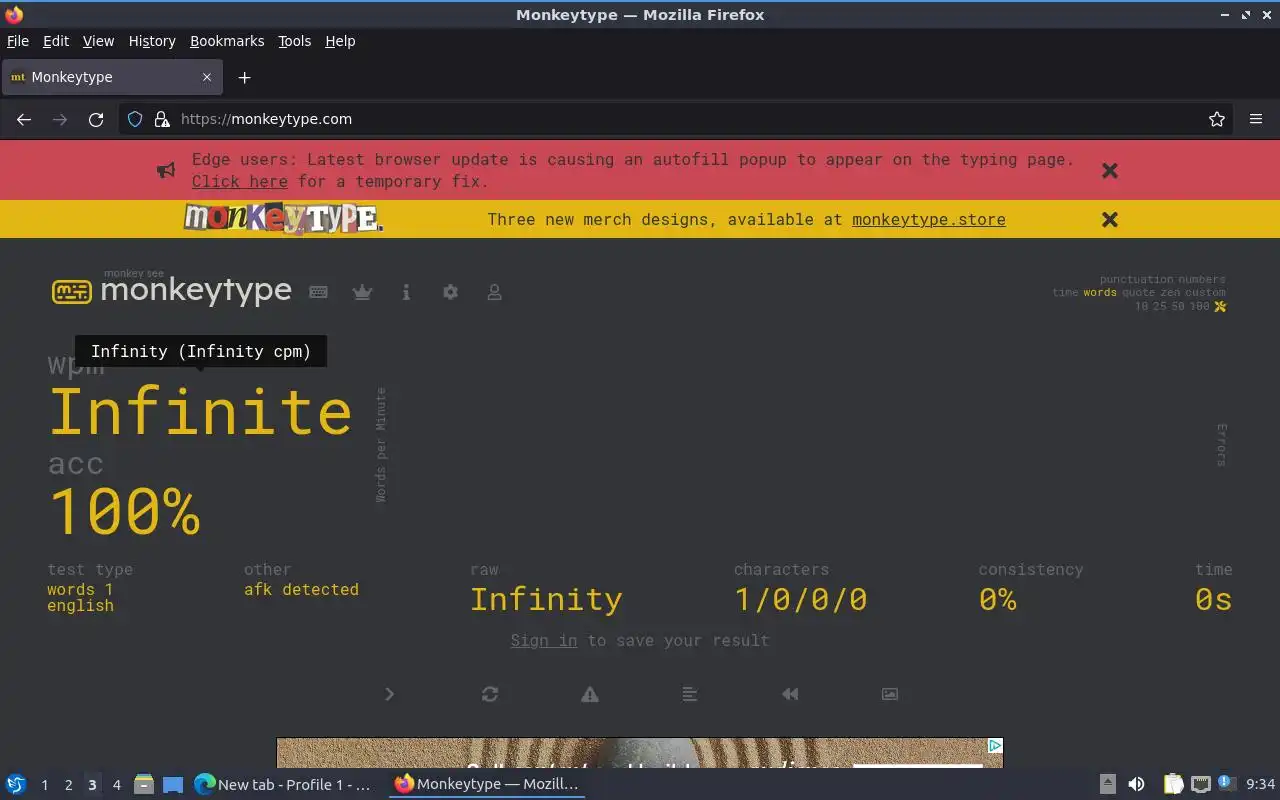Close the Monkeytype tab
The height and width of the screenshot is (800, 1280).
pyautogui.click(x=207, y=77)
